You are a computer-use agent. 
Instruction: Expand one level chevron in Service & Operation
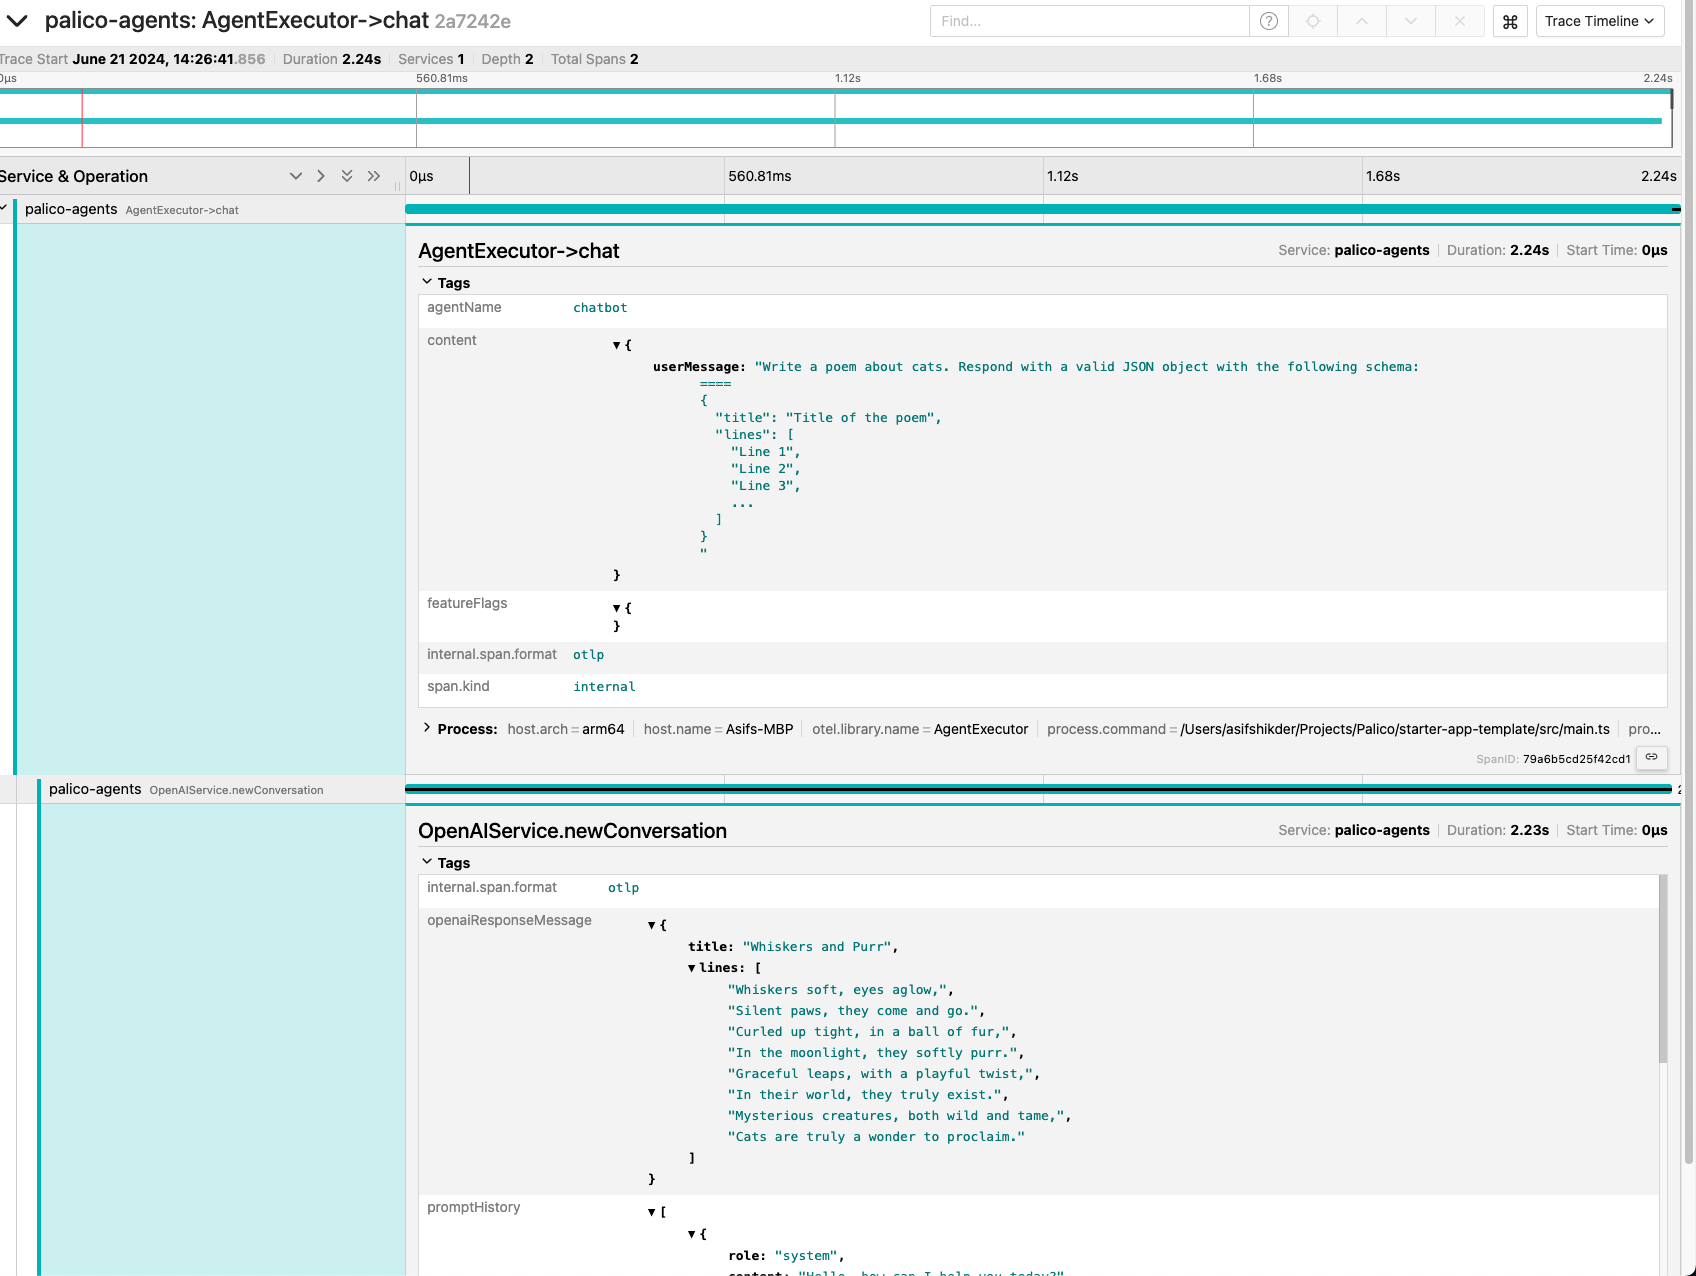click(x=321, y=176)
